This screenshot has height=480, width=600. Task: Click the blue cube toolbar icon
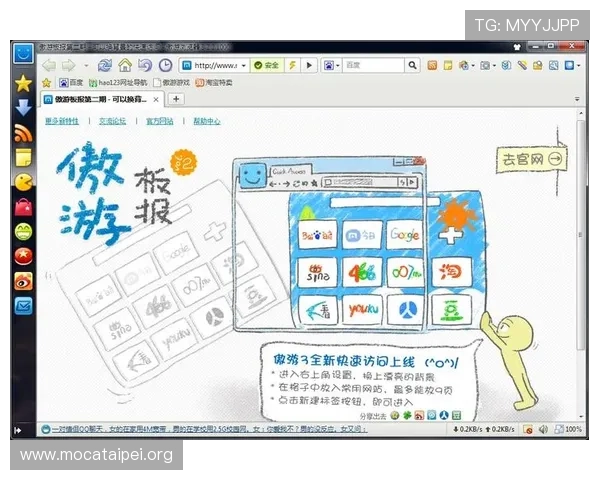(506, 66)
